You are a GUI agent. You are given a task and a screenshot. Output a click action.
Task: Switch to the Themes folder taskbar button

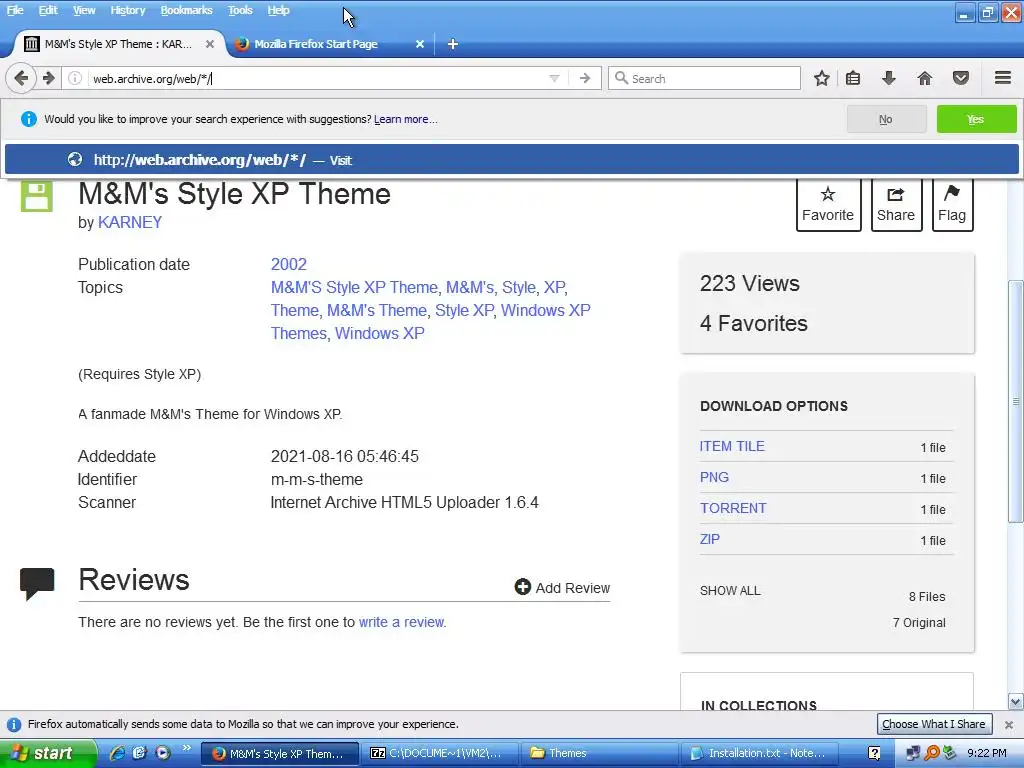pos(600,754)
